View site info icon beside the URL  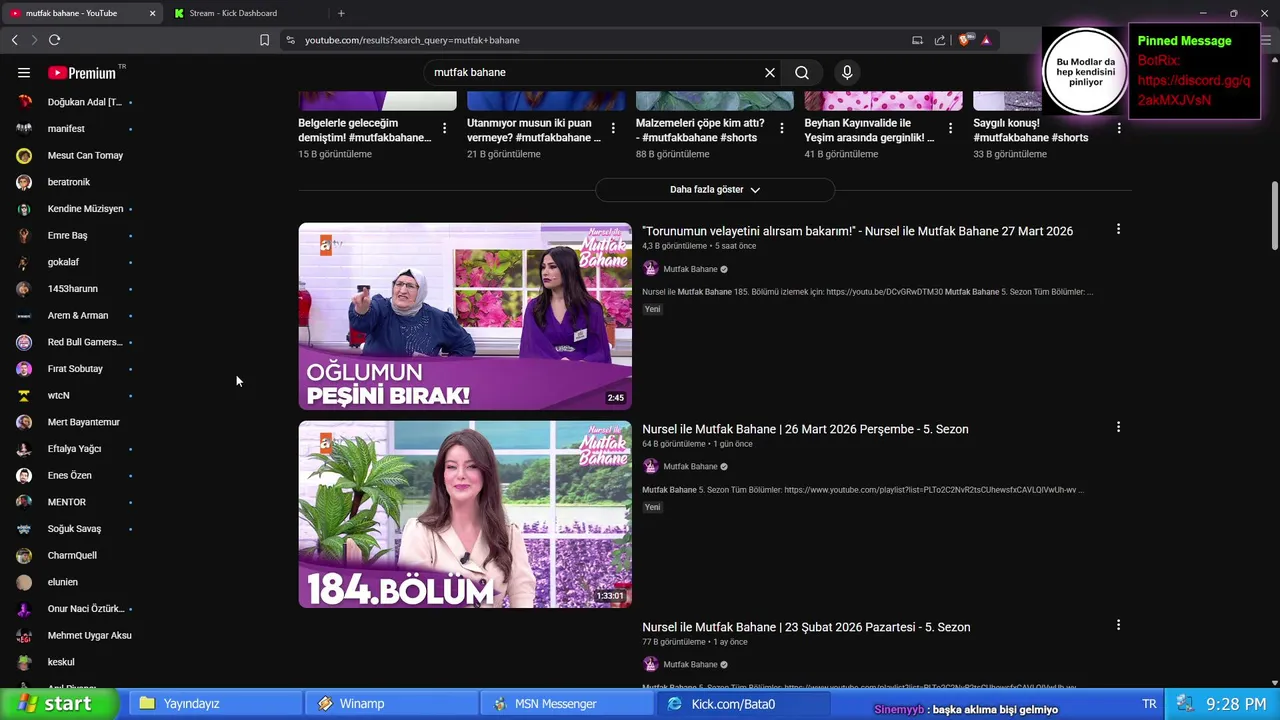(x=290, y=40)
